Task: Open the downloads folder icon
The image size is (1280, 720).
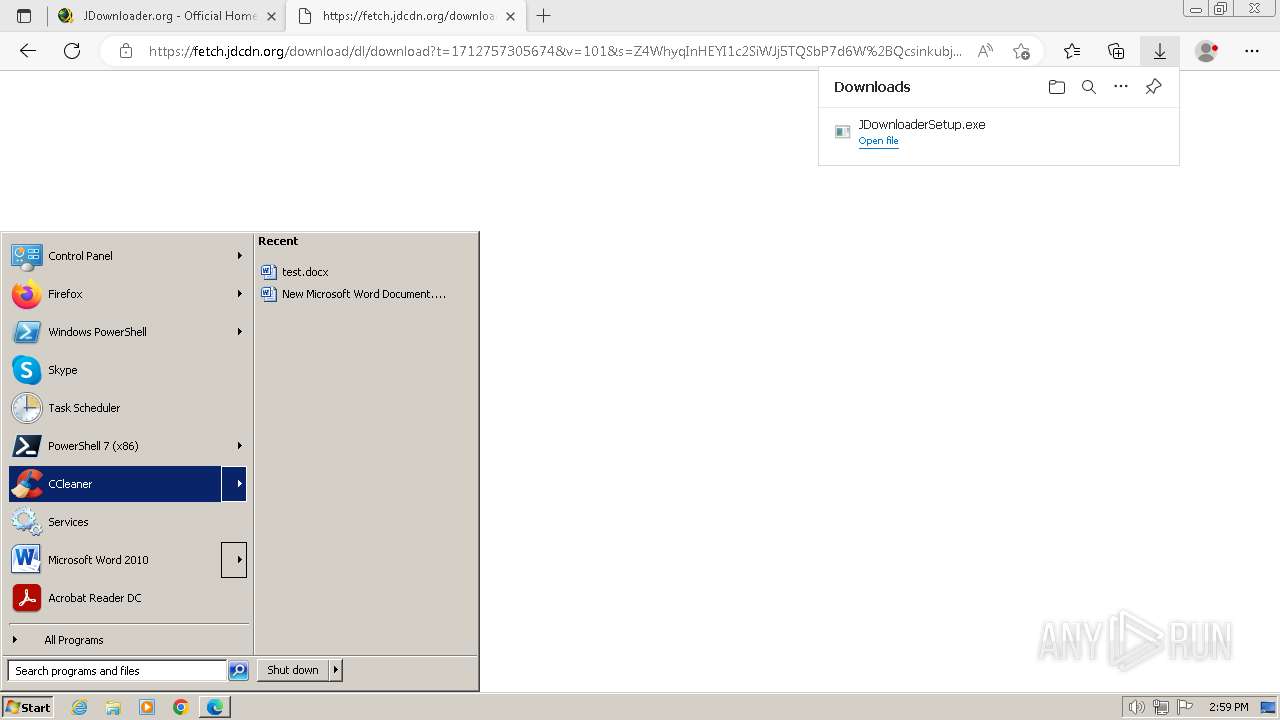Action: 1057,87
